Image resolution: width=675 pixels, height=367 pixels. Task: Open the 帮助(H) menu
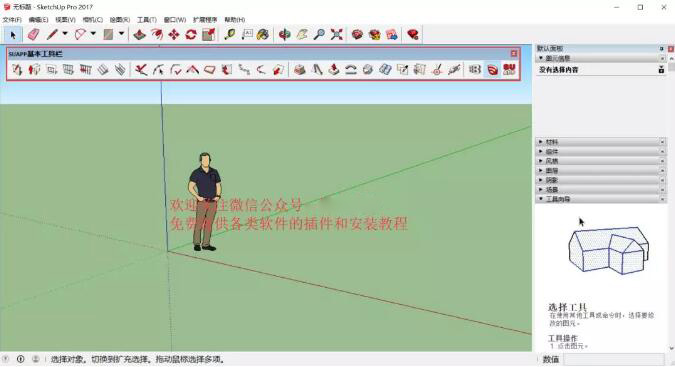pyautogui.click(x=235, y=20)
